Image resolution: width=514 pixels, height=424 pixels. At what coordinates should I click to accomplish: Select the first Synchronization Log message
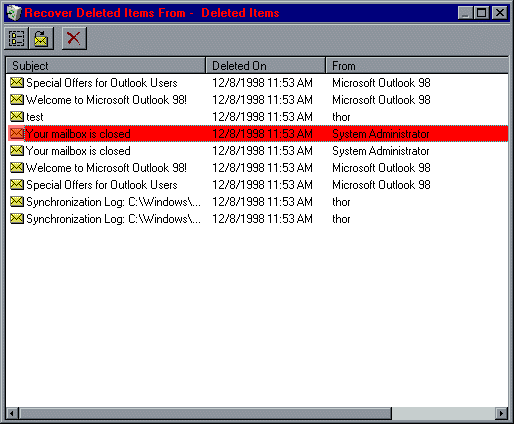click(257, 202)
